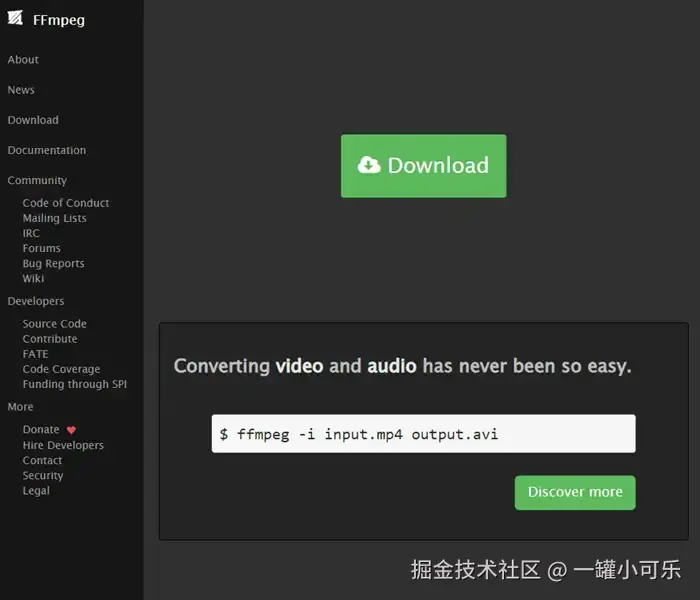The image size is (700, 600).
Task: Open Hire Developers link
Action: [x=63, y=446]
